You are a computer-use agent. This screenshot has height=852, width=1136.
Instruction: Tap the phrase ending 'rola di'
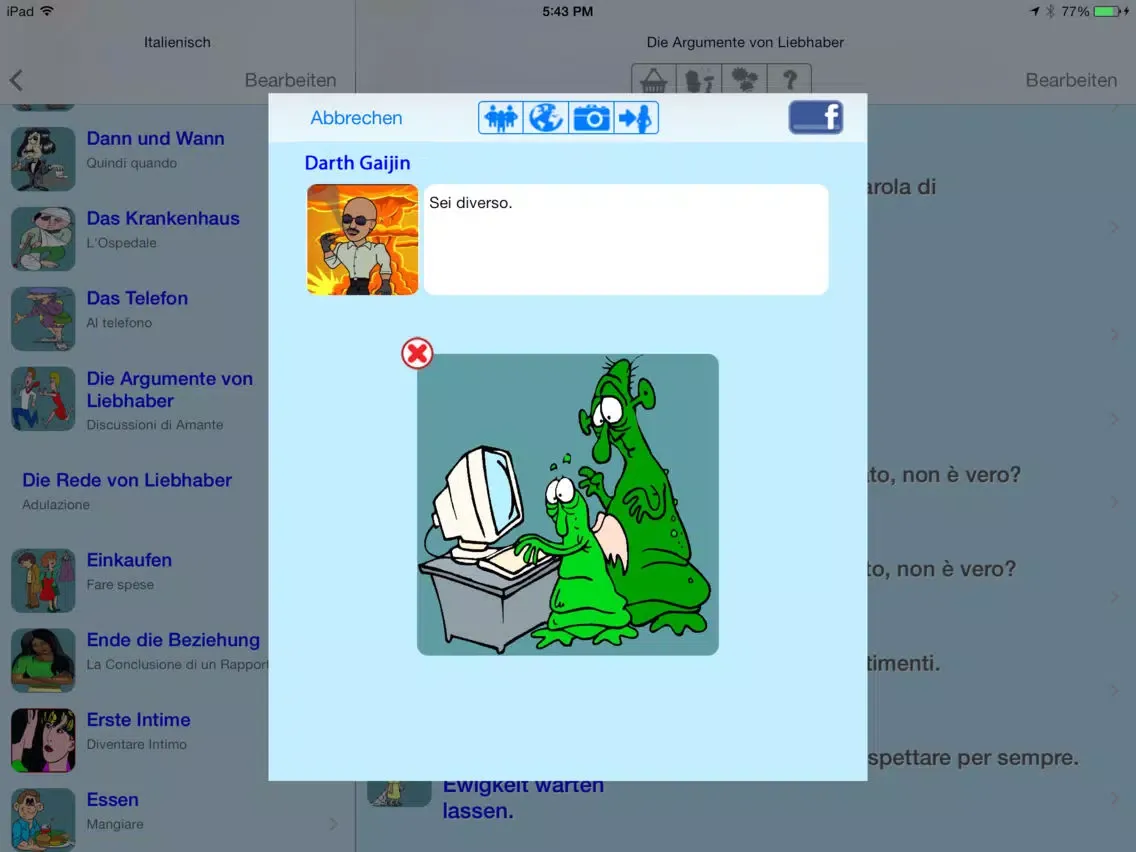point(901,187)
